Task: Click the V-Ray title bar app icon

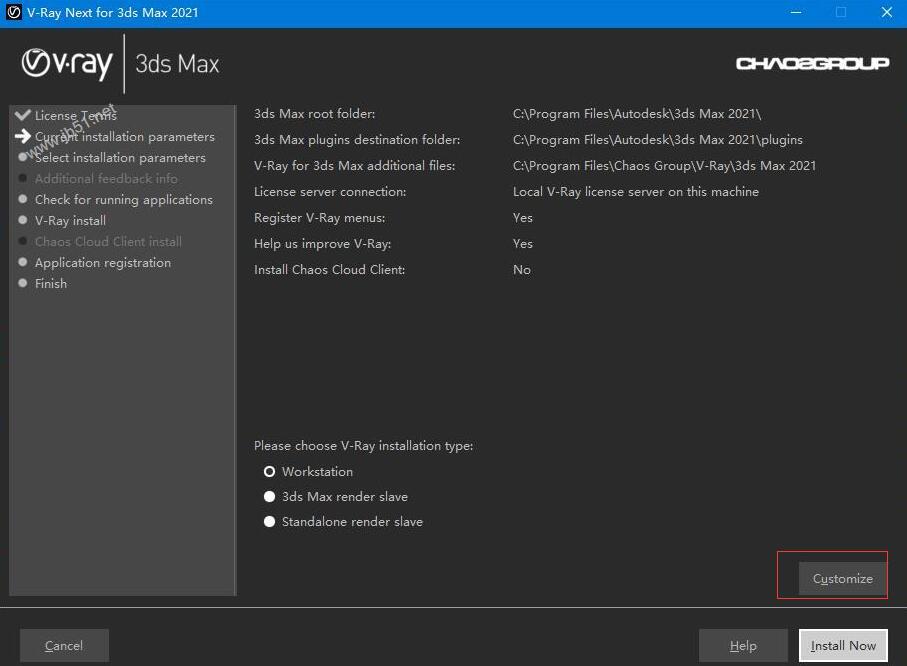Action: [x=13, y=12]
